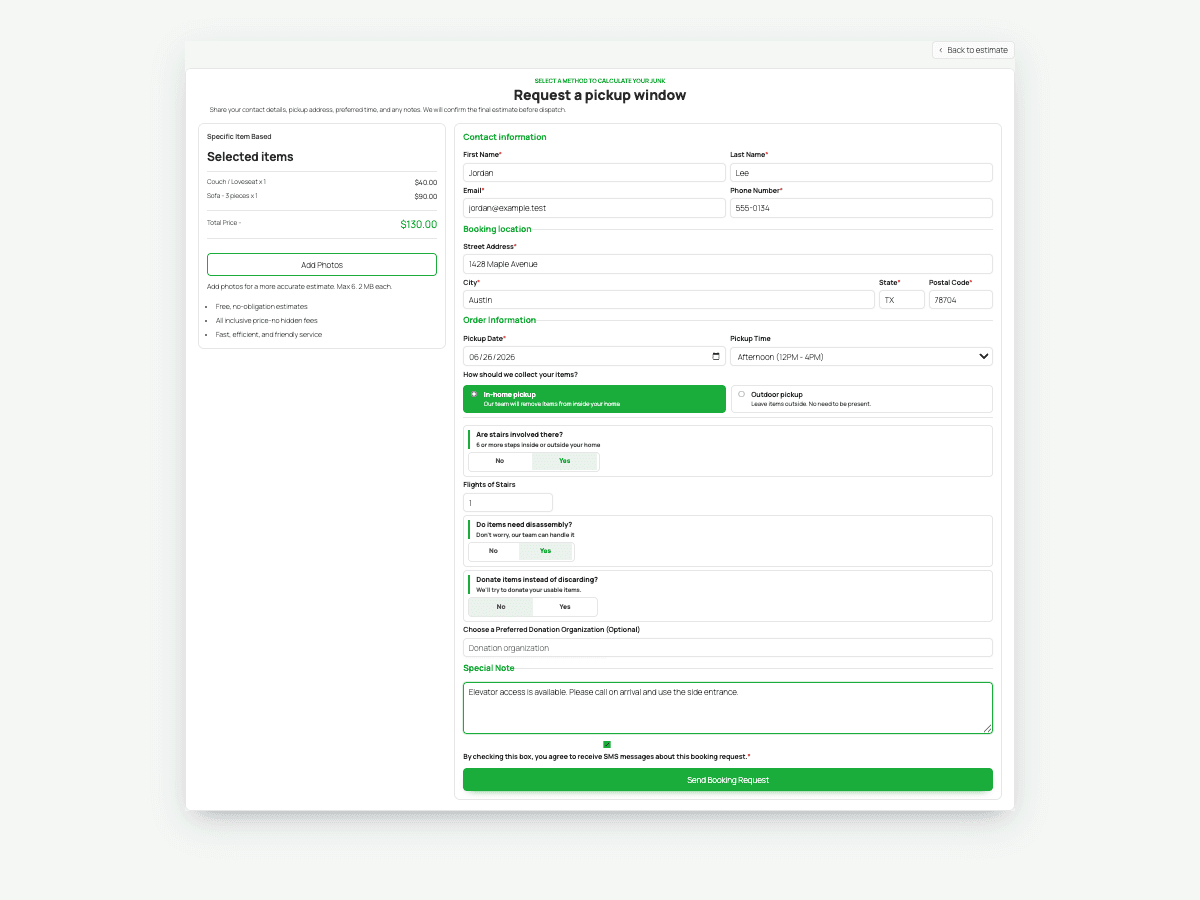Focus the First Name field
This screenshot has height=900, width=1200.
tap(594, 173)
